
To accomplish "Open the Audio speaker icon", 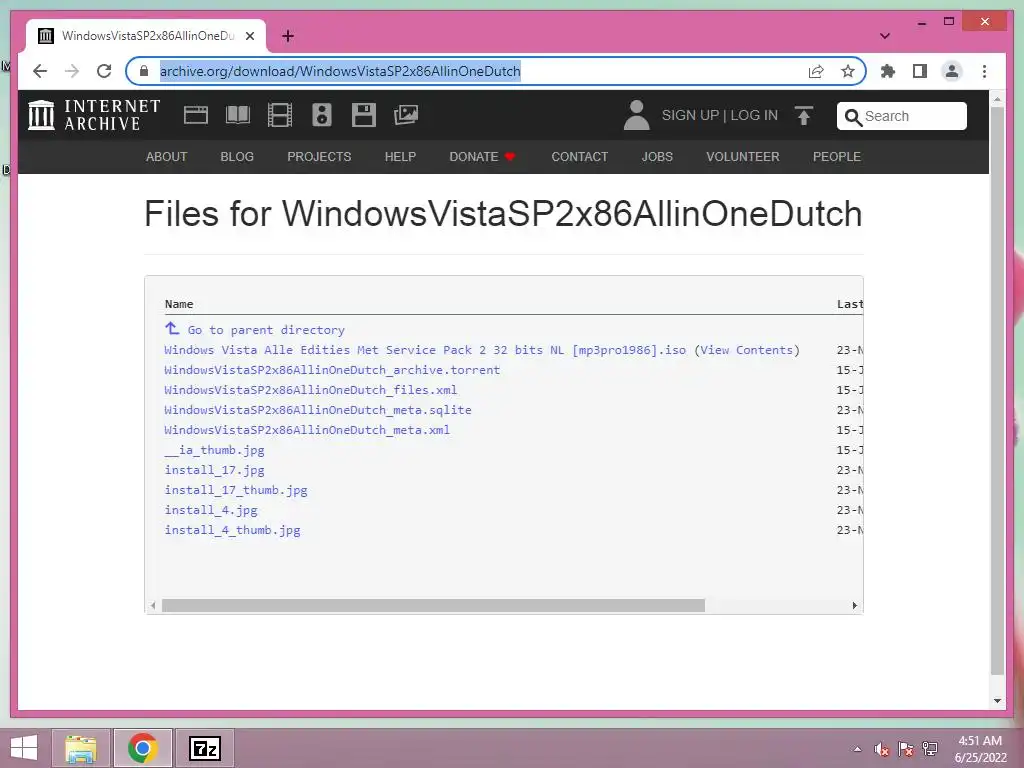I will pyautogui.click(x=321, y=115).
